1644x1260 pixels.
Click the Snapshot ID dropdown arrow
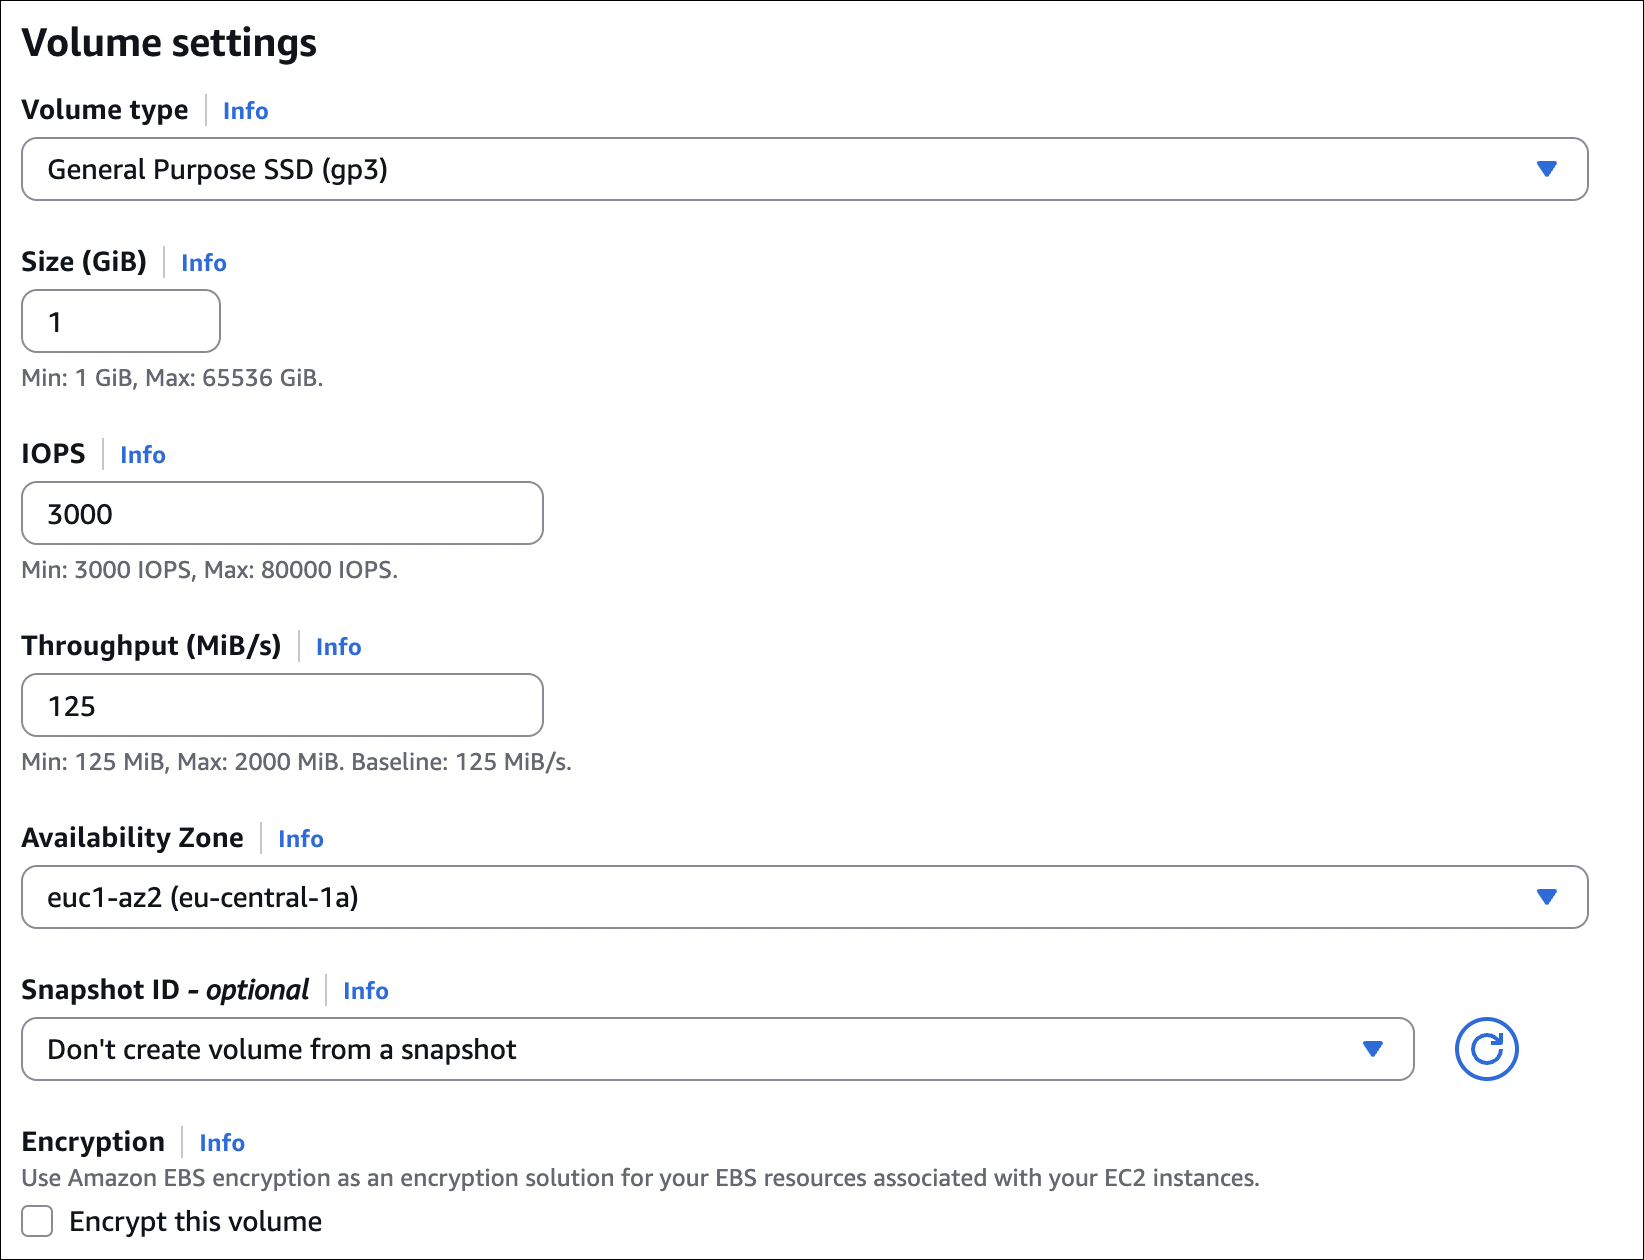[x=1372, y=1049]
